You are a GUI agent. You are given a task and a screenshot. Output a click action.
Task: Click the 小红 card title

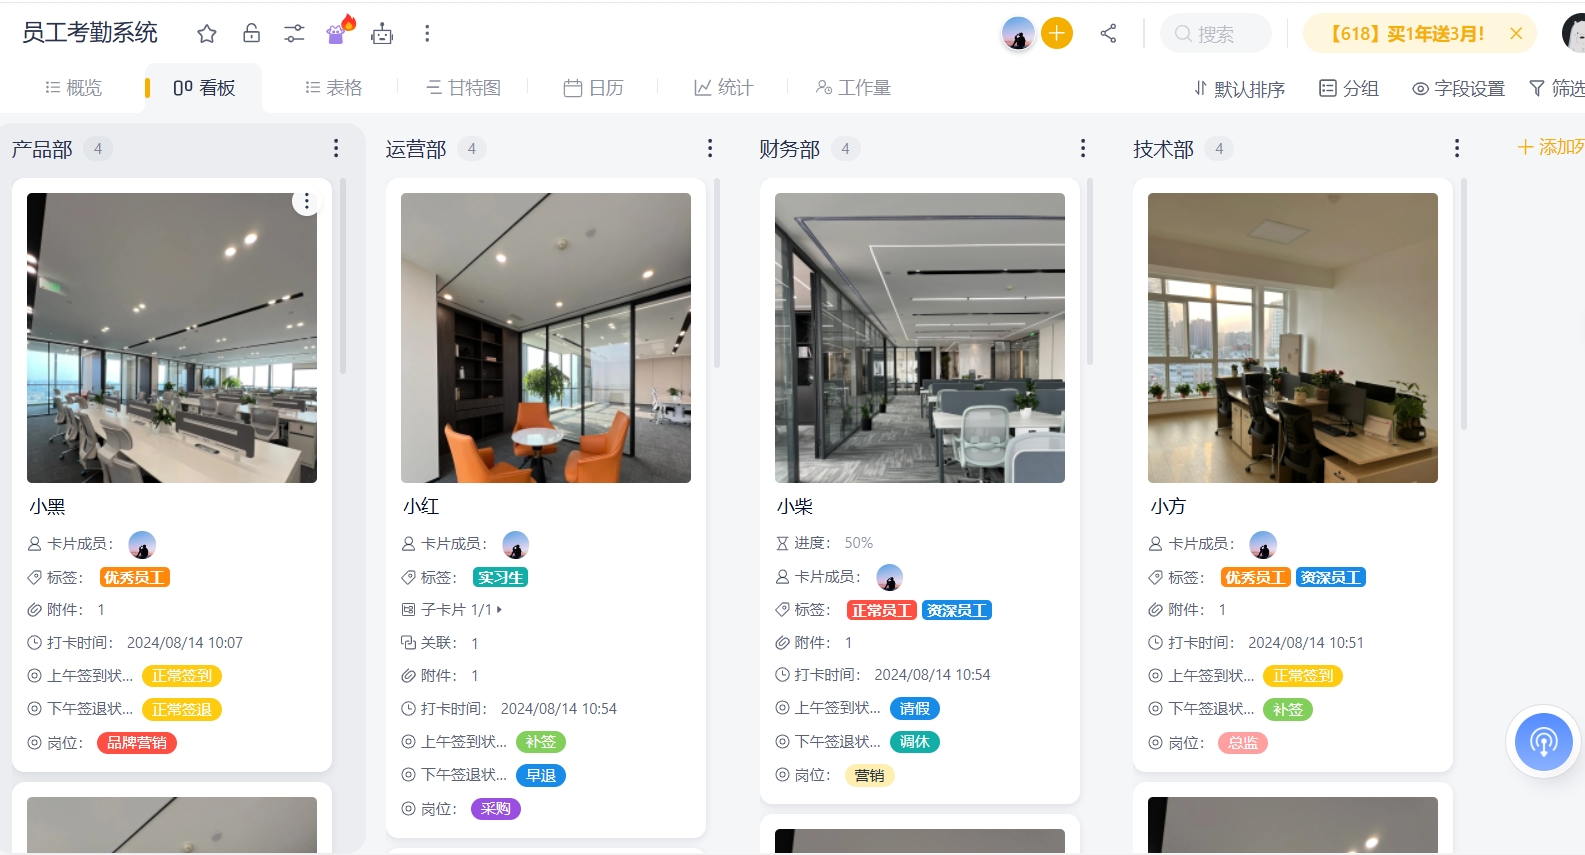coord(421,507)
